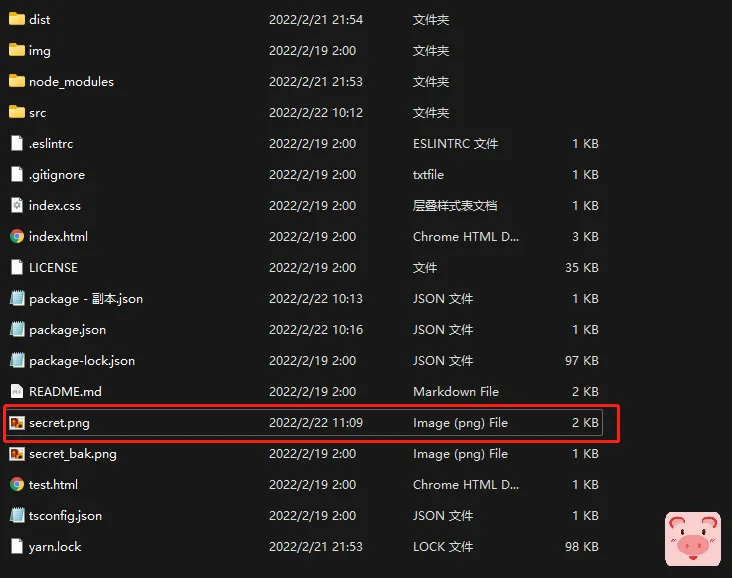Viewport: 732px width, 578px height.
Task: Click the date 2022/2/21 21:54 of dist
Action: 316,20
